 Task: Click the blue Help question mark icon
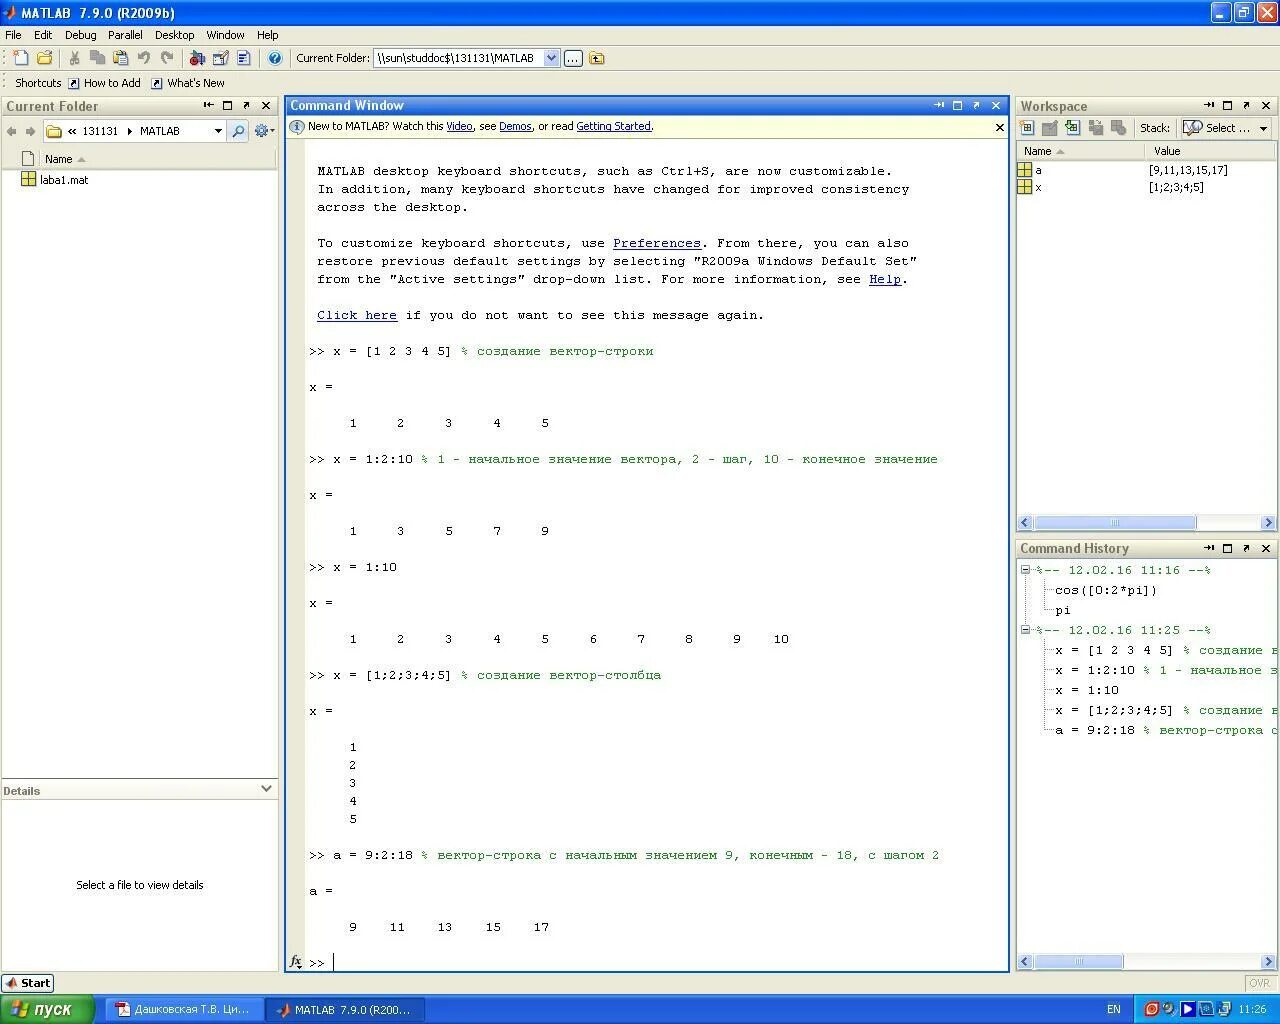(x=275, y=58)
